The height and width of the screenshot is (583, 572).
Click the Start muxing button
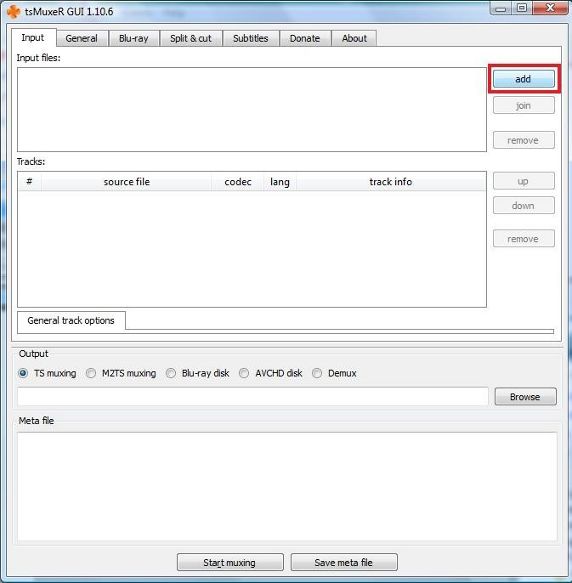click(230, 562)
